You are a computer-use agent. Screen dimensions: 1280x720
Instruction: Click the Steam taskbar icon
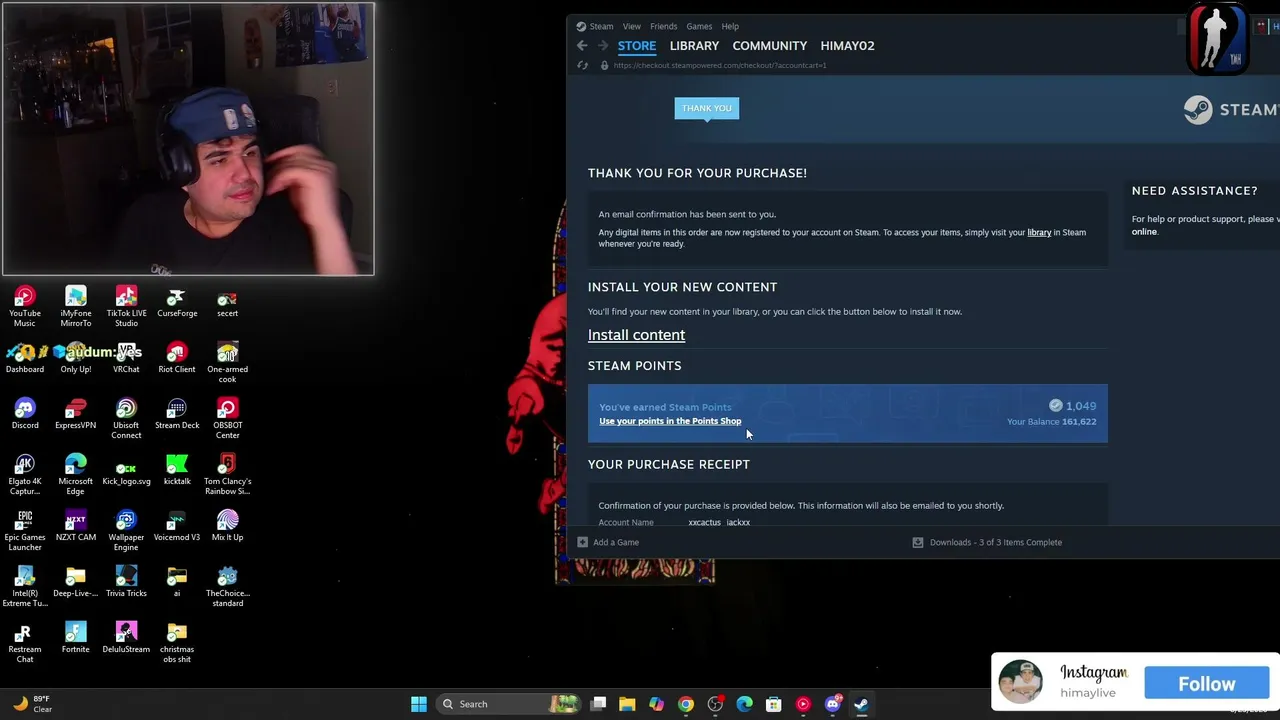click(861, 704)
